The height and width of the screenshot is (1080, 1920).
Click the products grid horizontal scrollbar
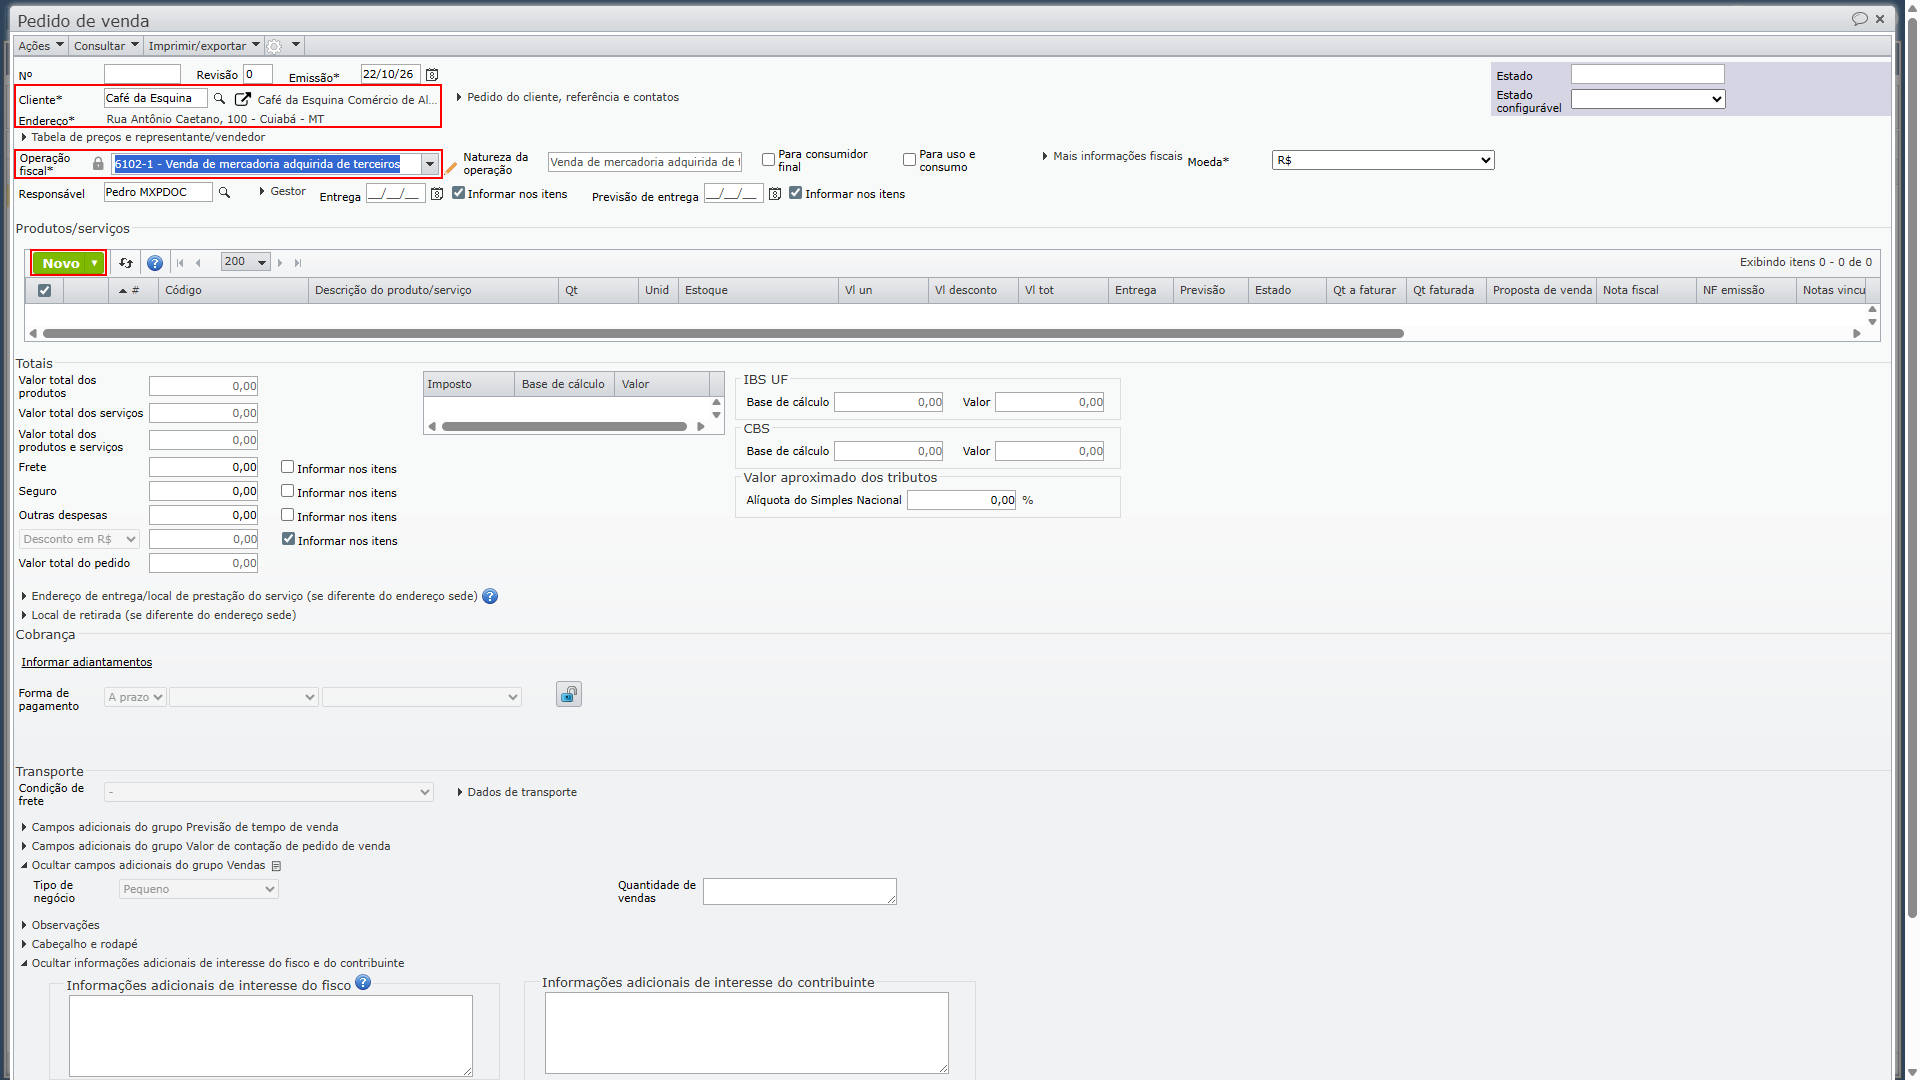pyautogui.click(x=723, y=334)
